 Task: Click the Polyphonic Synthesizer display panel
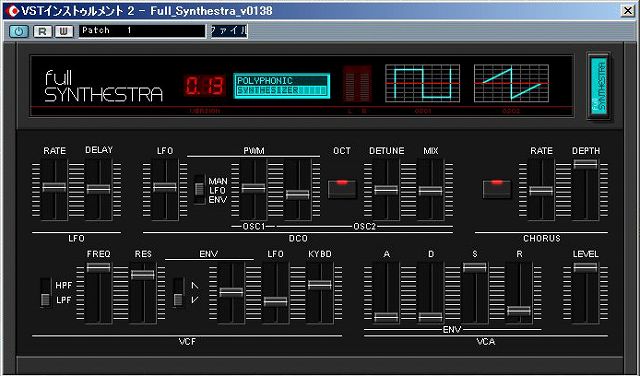pos(282,86)
